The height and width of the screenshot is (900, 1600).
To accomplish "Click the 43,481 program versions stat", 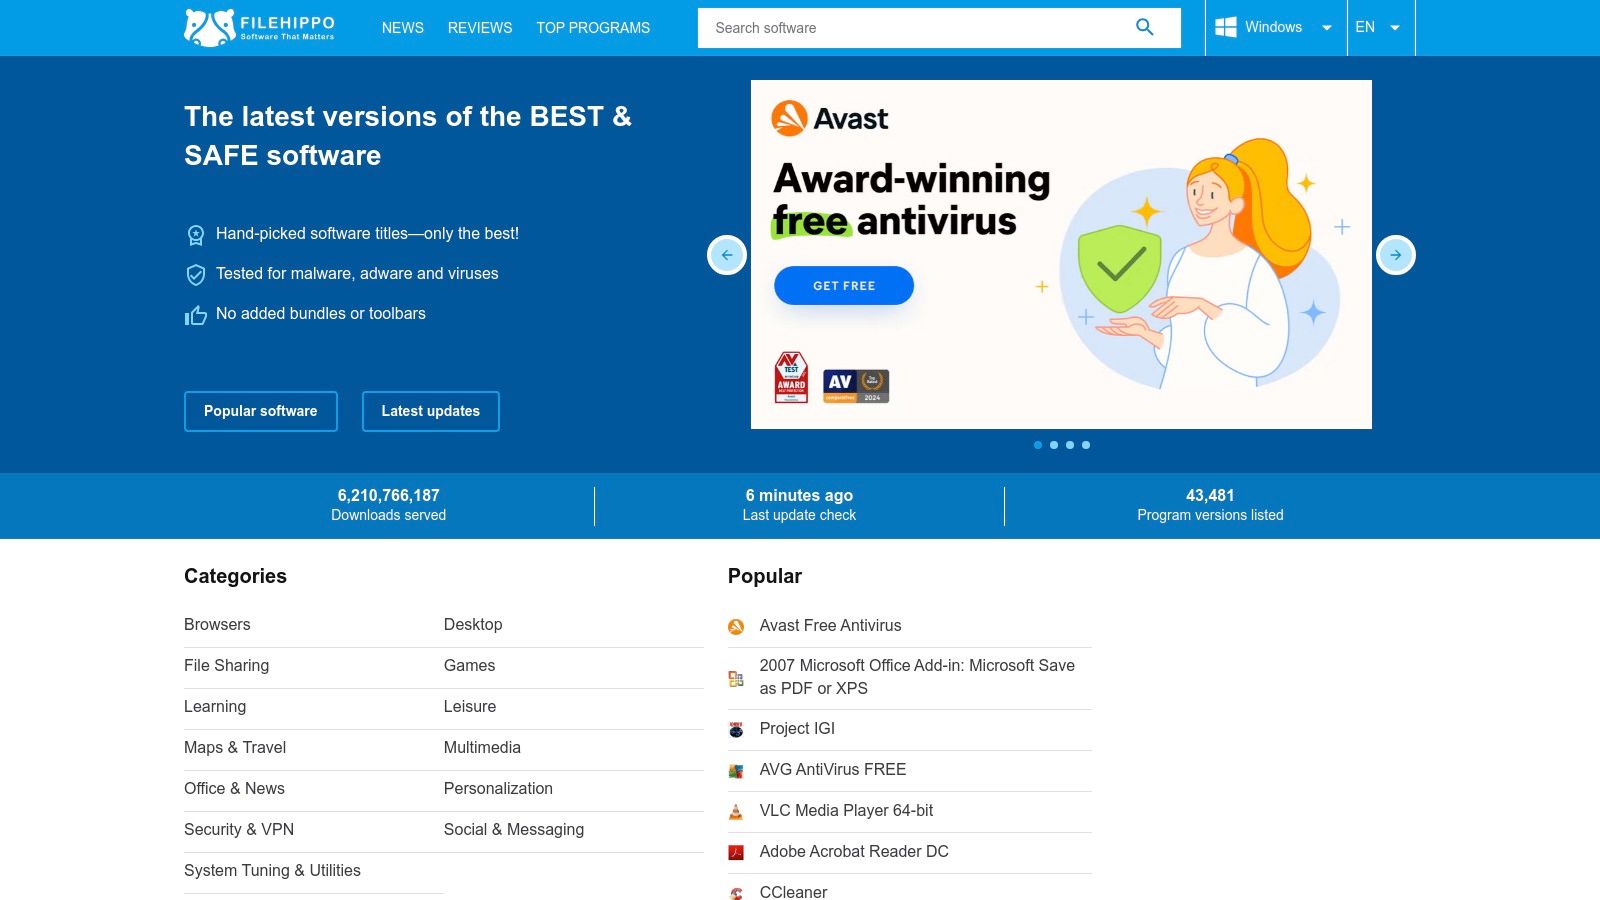I will point(1210,505).
